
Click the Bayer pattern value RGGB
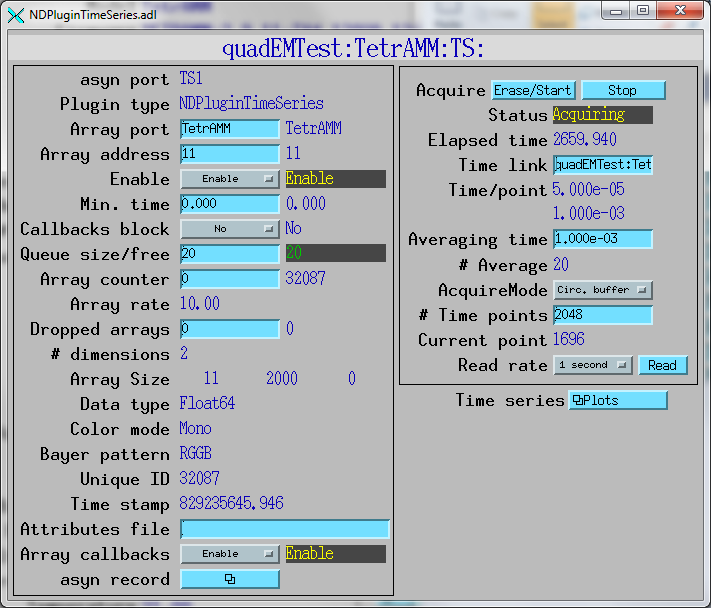pyautogui.click(x=195, y=453)
